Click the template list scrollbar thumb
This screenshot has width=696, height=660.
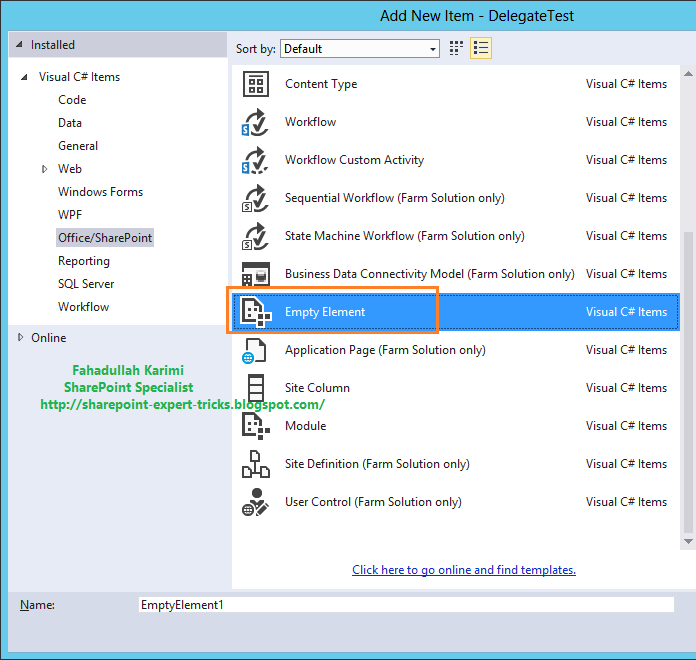coord(688,382)
